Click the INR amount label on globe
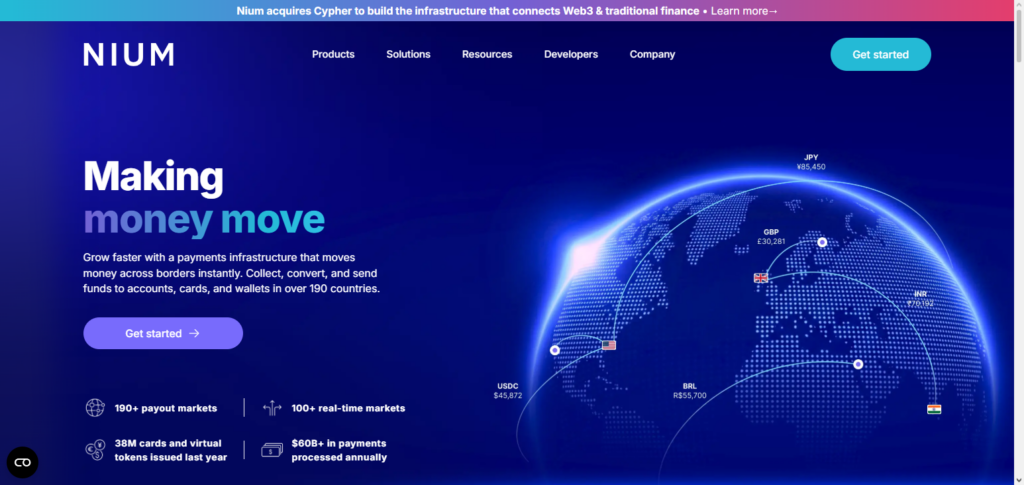 click(920, 299)
